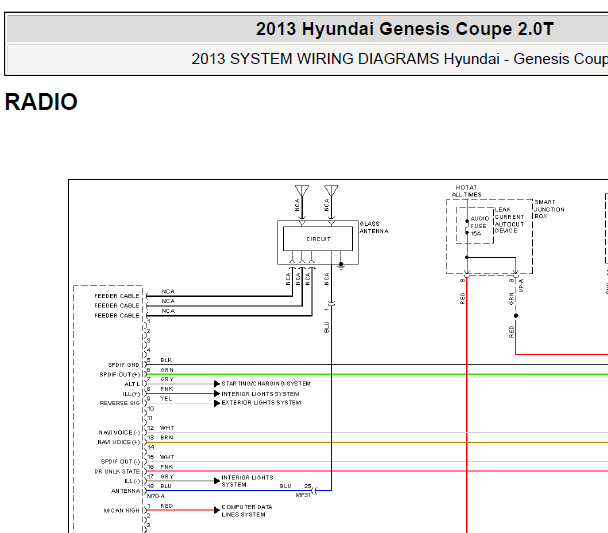Click the arrowhead pointing to STARTING/CHARGING SYSTEM
The height and width of the screenshot is (533, 608).
pyautogui.click(x=217, y=384)
